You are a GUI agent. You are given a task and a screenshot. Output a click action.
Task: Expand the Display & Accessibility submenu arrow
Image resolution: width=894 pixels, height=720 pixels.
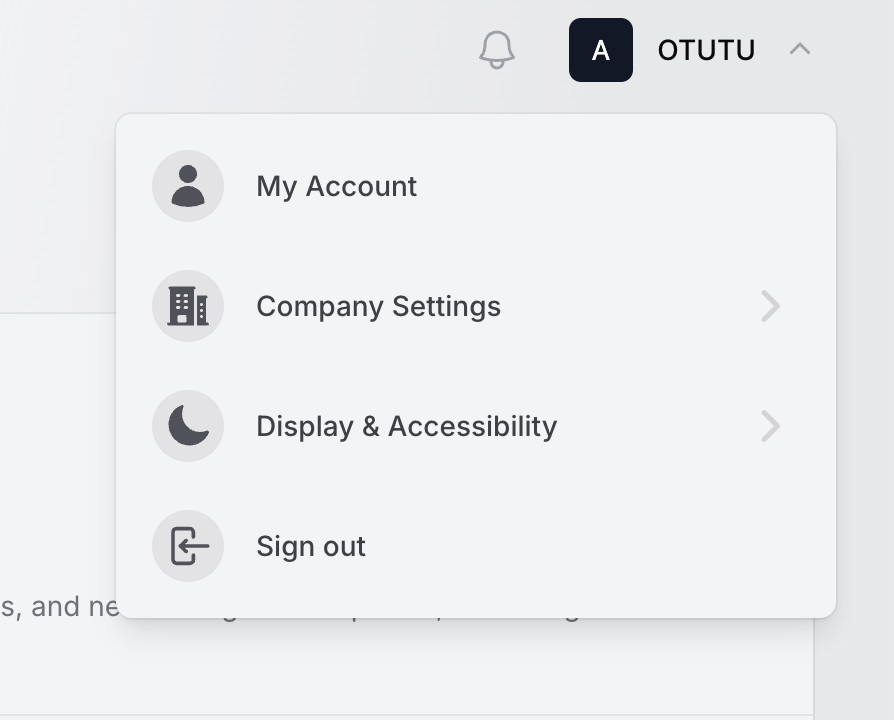tap(770, 426)
